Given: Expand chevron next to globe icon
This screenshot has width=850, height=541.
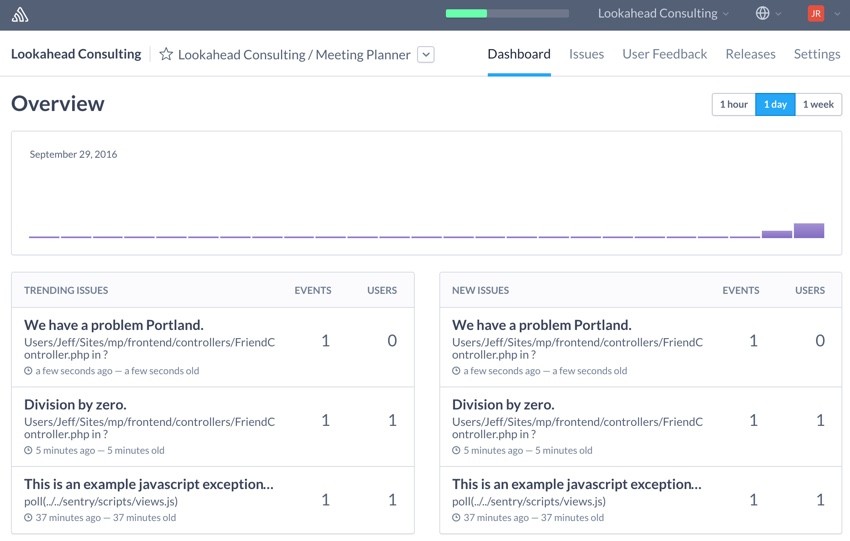Looking at the screenshot, I should [x=778, y=14].
